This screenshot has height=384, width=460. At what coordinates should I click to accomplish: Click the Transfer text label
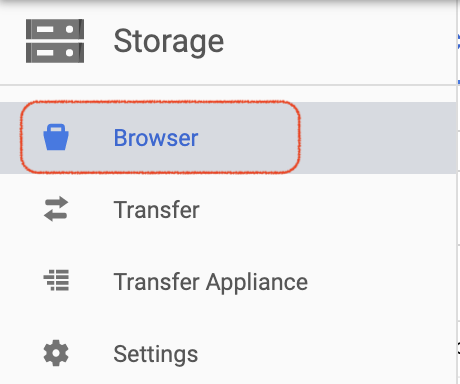click(x=156, y=210)
